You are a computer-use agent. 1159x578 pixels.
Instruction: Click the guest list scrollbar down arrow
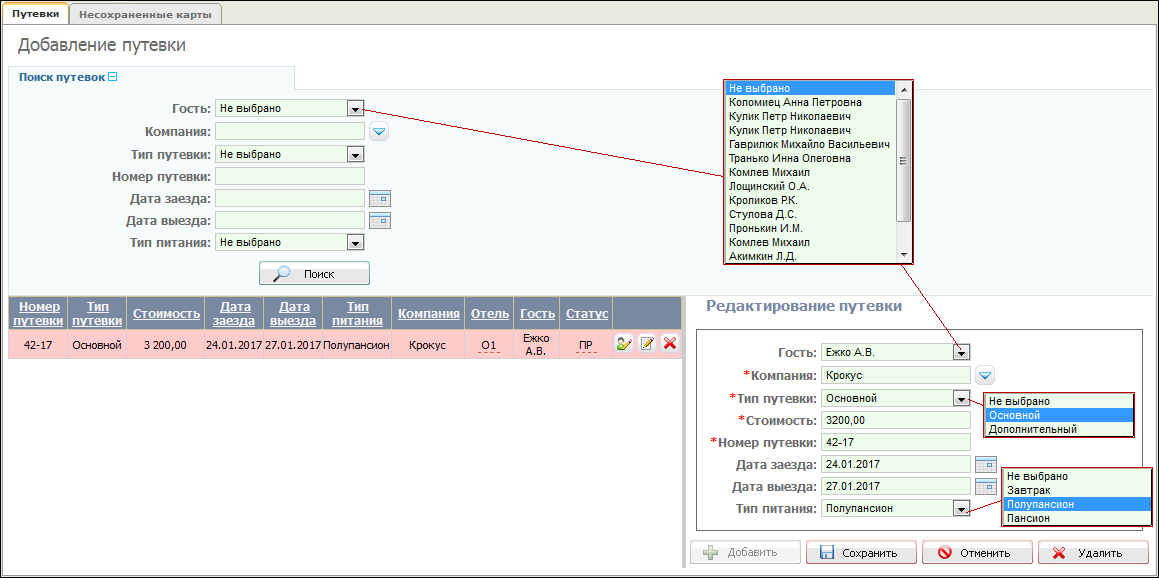click(x=904, y=255)
